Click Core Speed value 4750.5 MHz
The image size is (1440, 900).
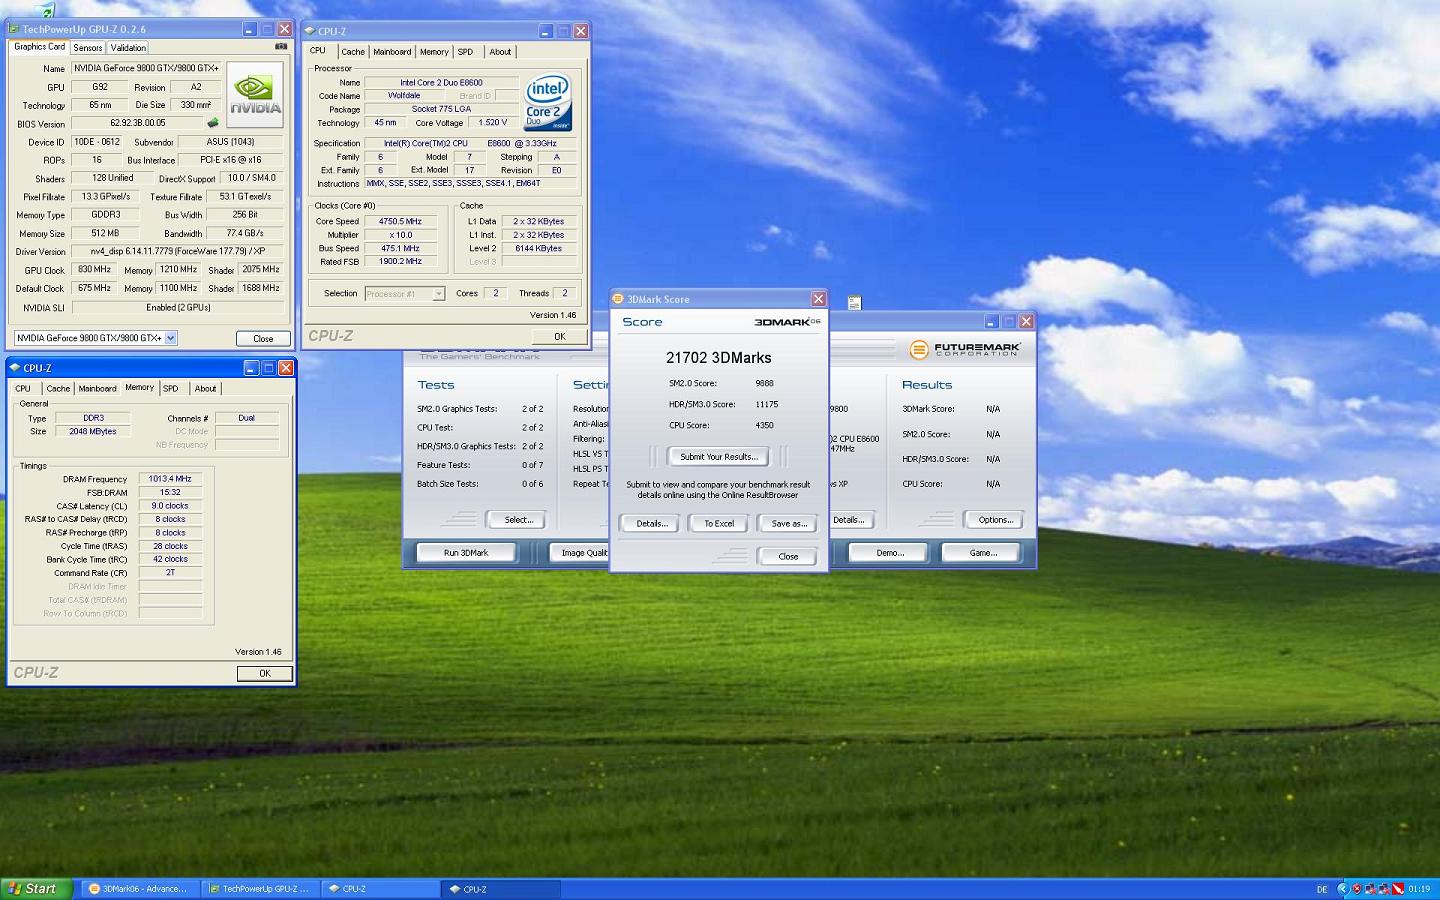click(x=400, y=222)
